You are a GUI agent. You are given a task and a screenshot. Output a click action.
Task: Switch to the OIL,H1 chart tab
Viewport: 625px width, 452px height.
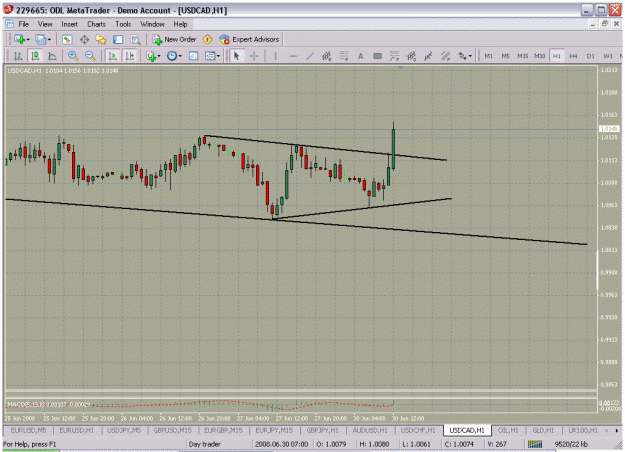click(x=508, y=430)
